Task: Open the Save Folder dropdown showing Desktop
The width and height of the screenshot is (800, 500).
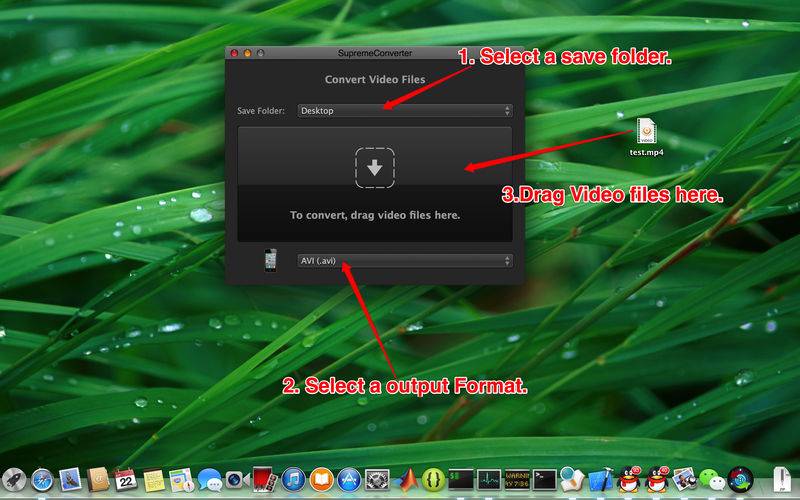Action: coord(404,111)
